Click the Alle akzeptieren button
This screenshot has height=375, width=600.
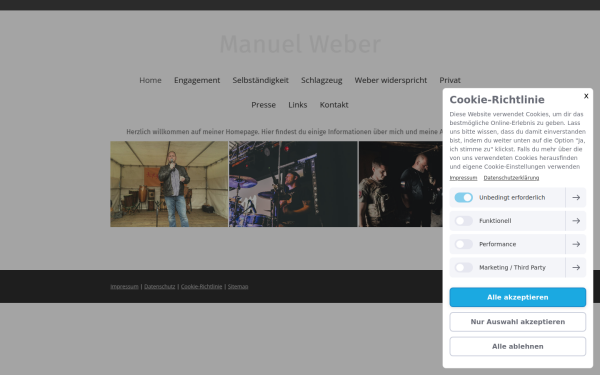click(x=517, y=297)
